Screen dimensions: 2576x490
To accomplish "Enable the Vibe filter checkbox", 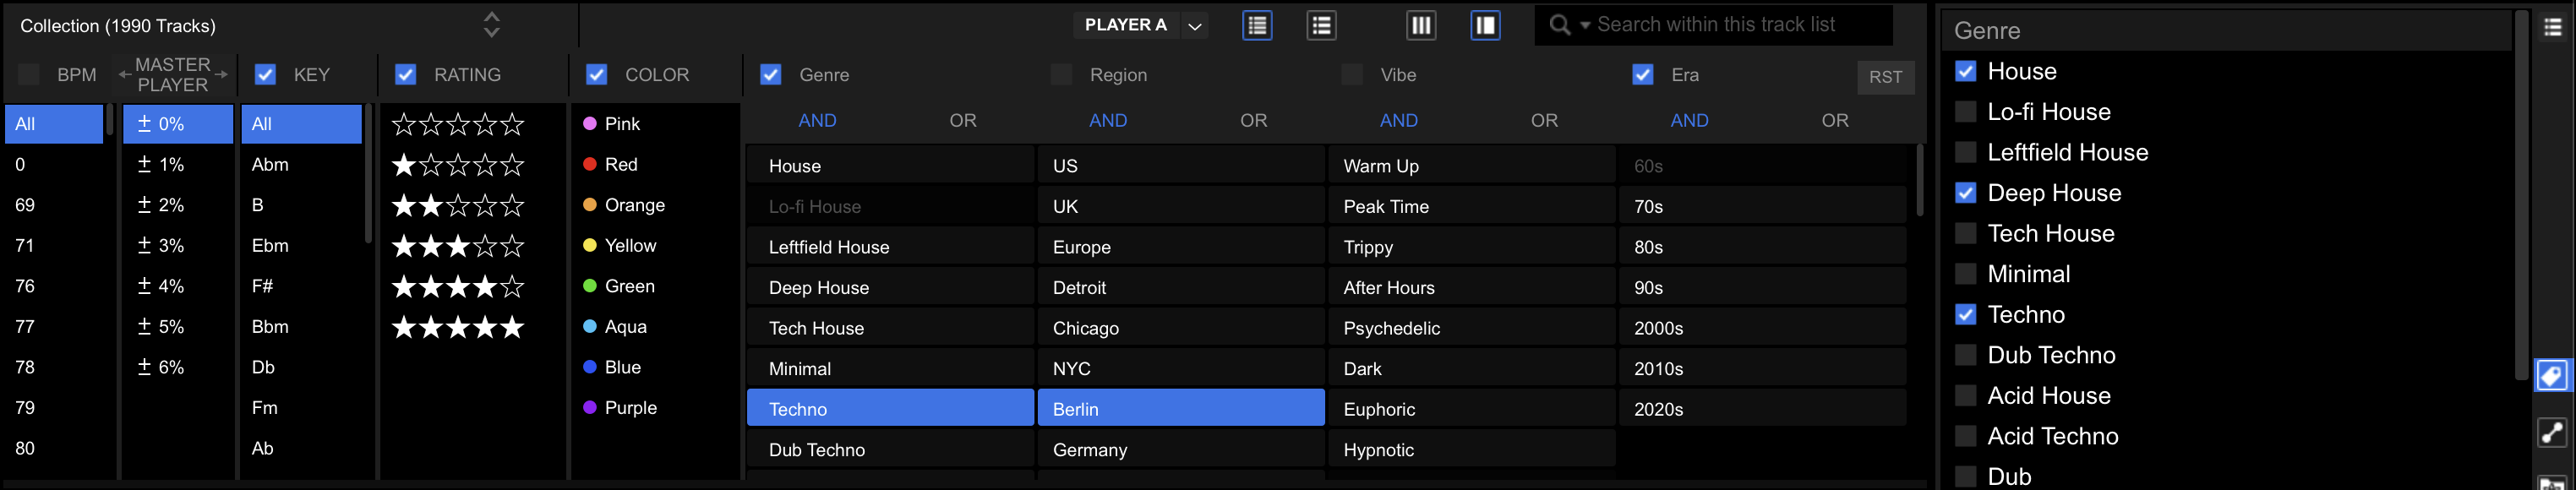I will 1352,75.
